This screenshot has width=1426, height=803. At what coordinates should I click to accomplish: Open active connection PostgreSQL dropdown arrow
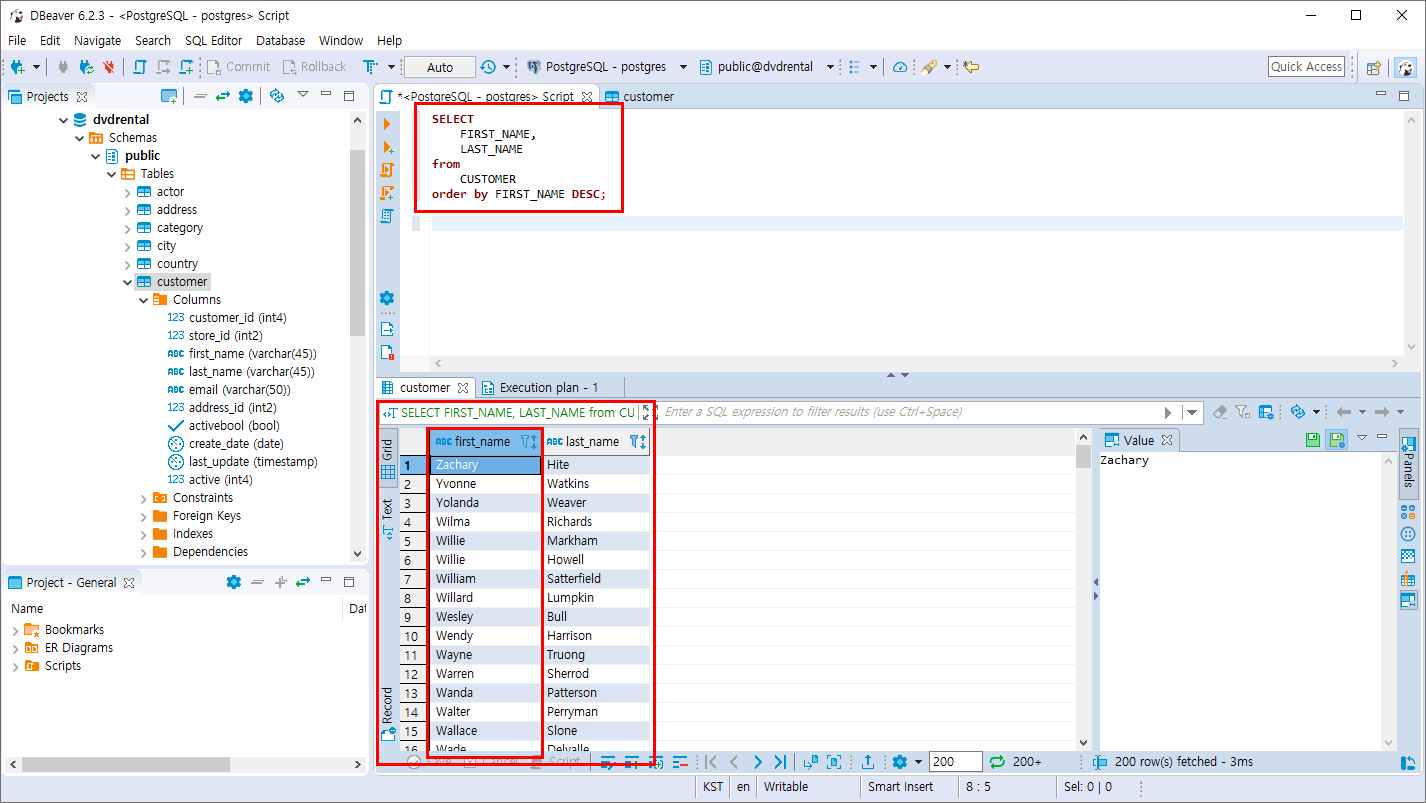tap(683, 67)
